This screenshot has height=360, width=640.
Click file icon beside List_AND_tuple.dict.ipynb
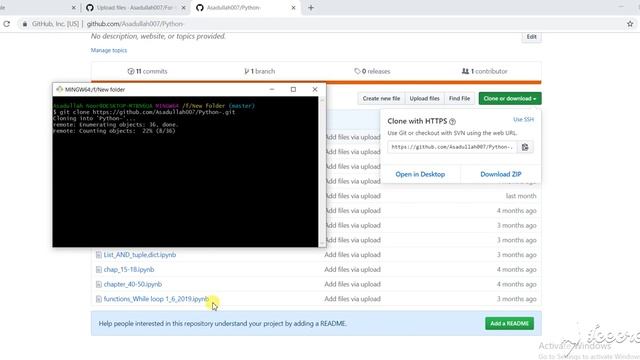click(x=98, y=255)
